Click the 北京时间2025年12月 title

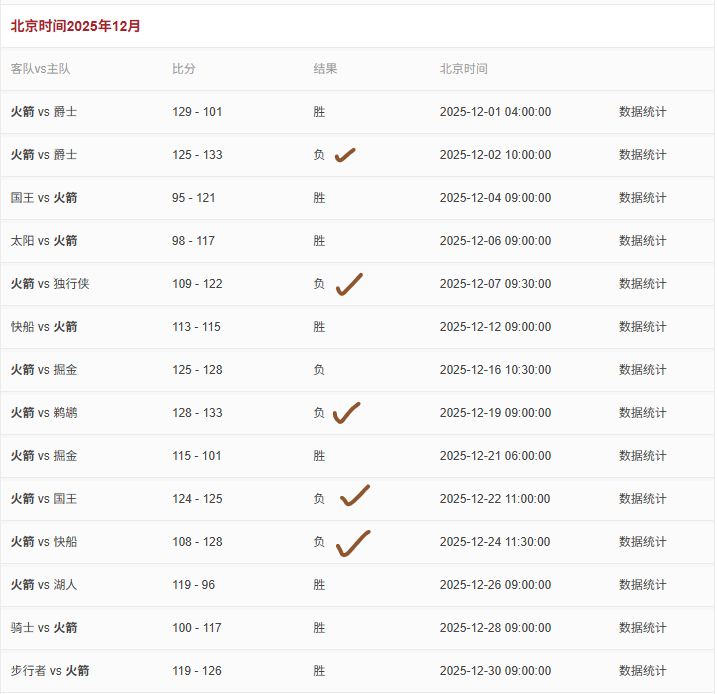[x=76, y=26]
